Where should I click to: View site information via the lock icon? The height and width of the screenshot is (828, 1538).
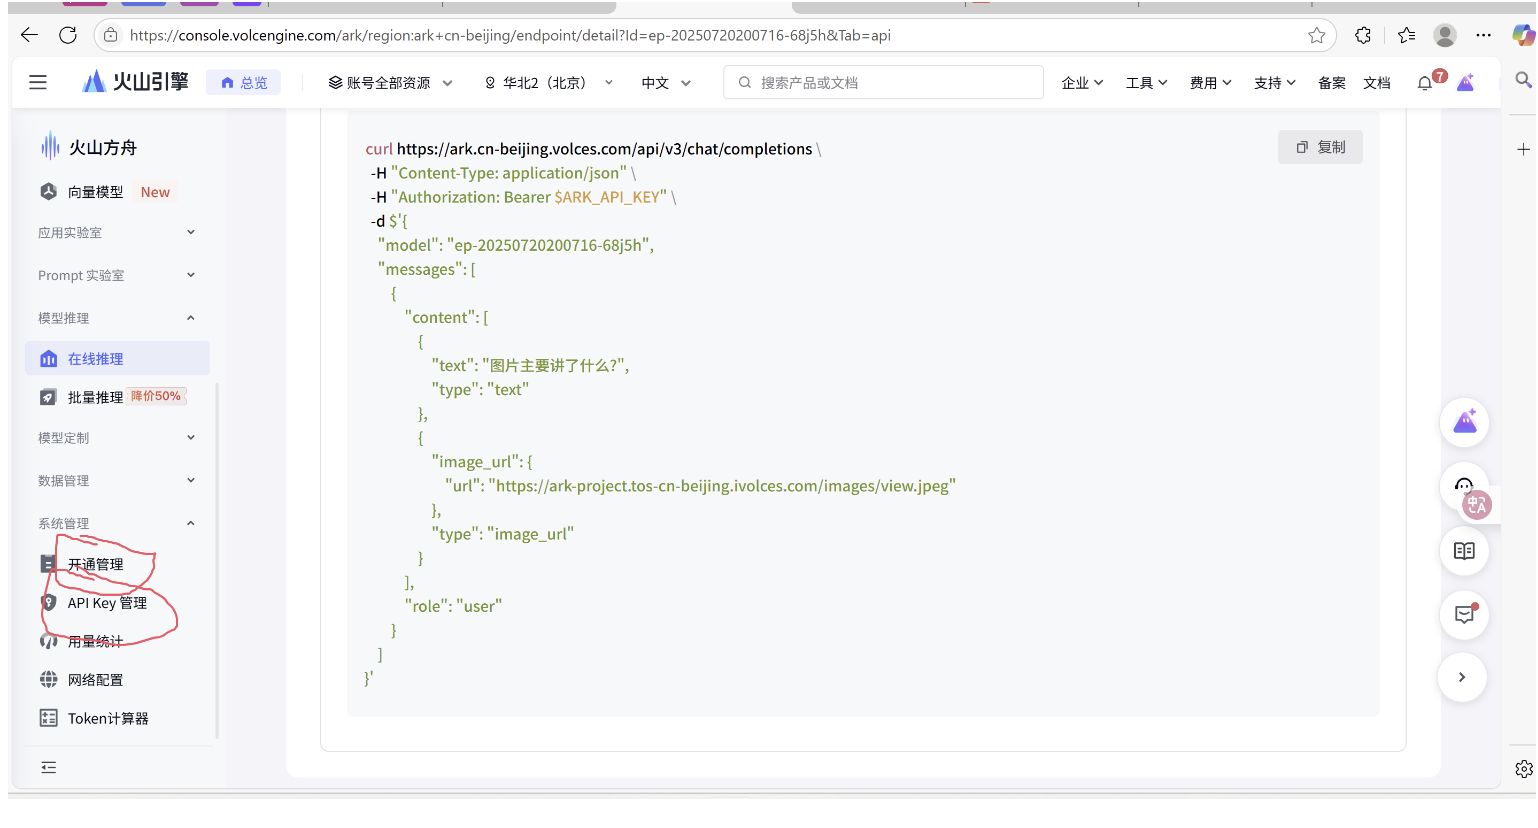click(111, 35)
